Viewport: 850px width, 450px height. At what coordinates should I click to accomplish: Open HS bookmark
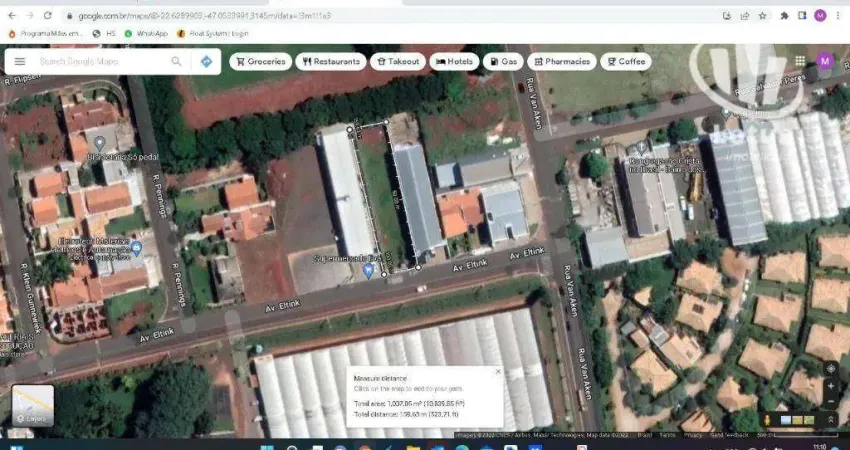tap(104, 34)
